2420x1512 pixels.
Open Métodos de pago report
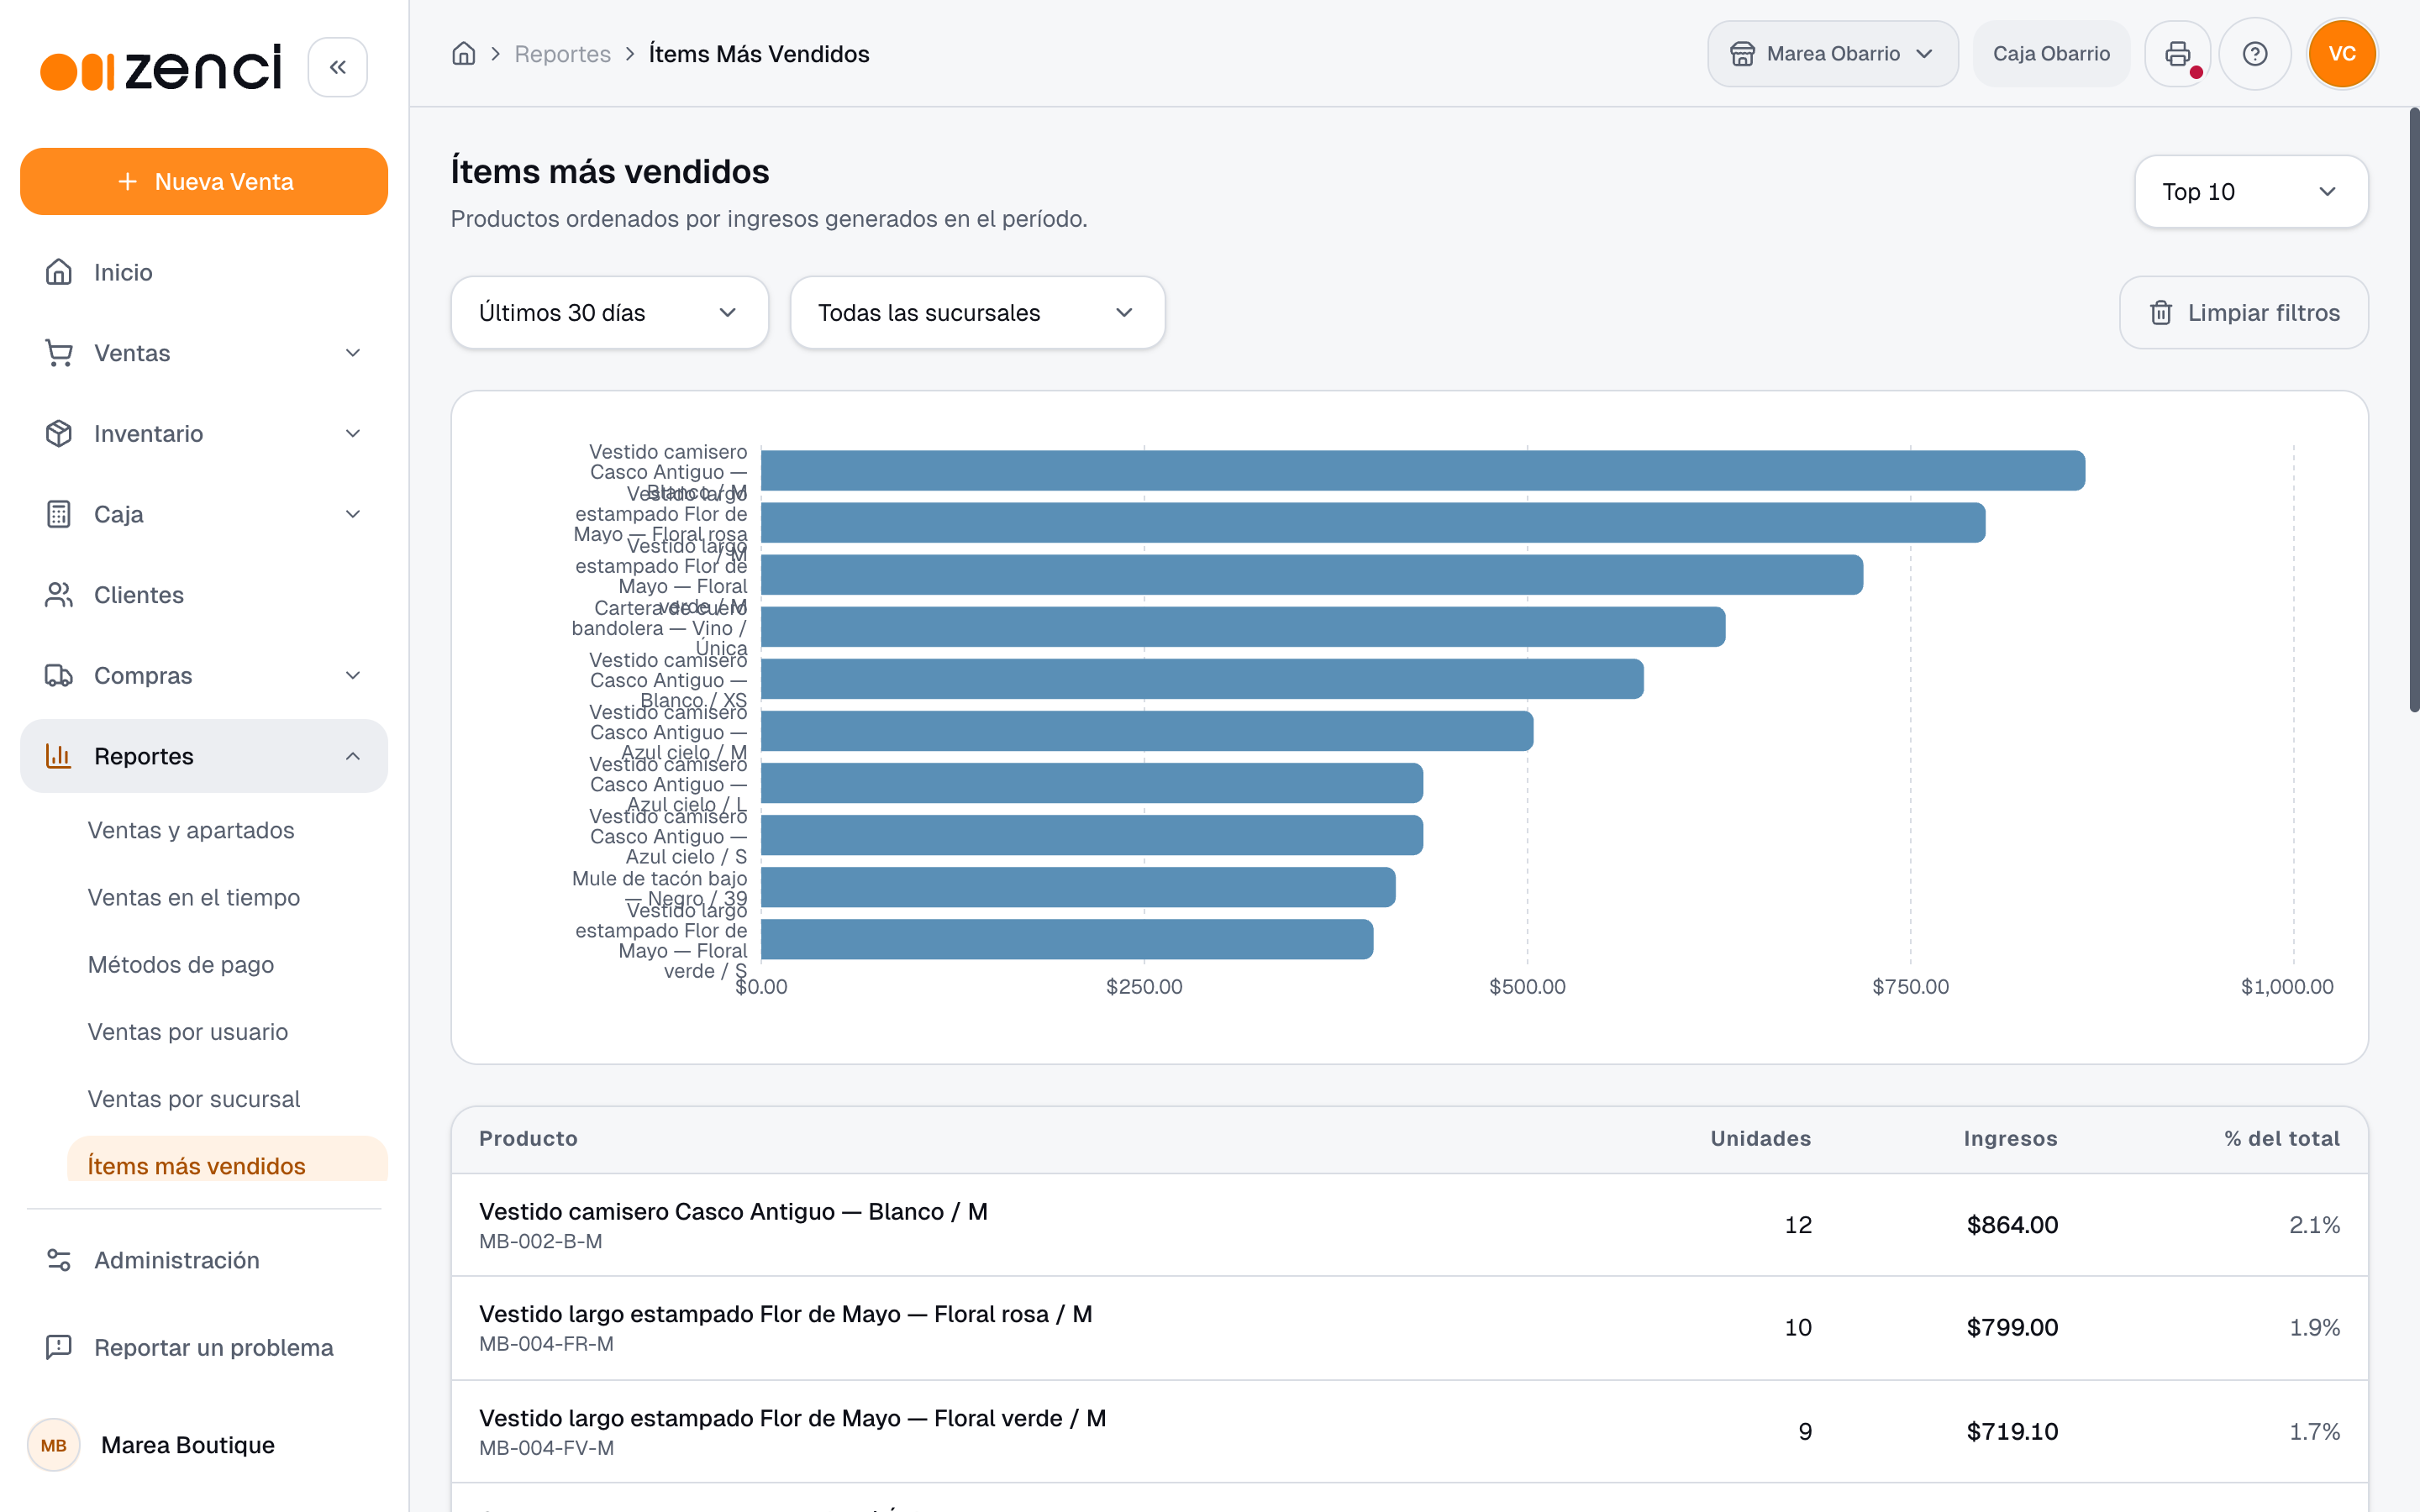point(181,964)
